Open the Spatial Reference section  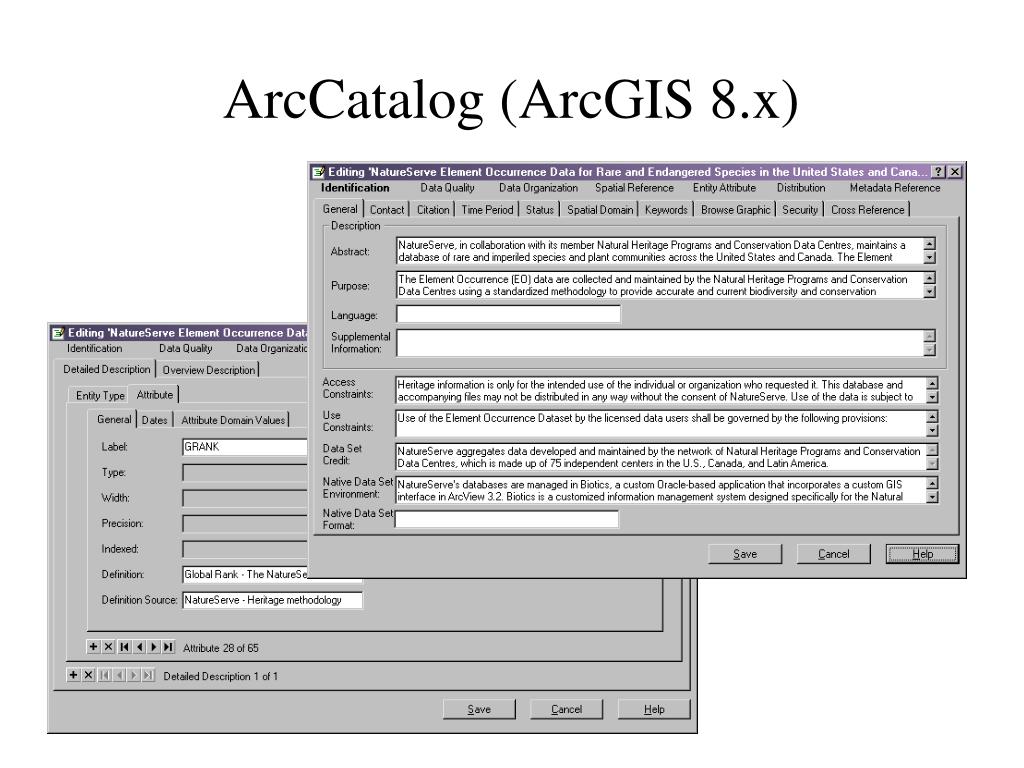pos(634,188)
